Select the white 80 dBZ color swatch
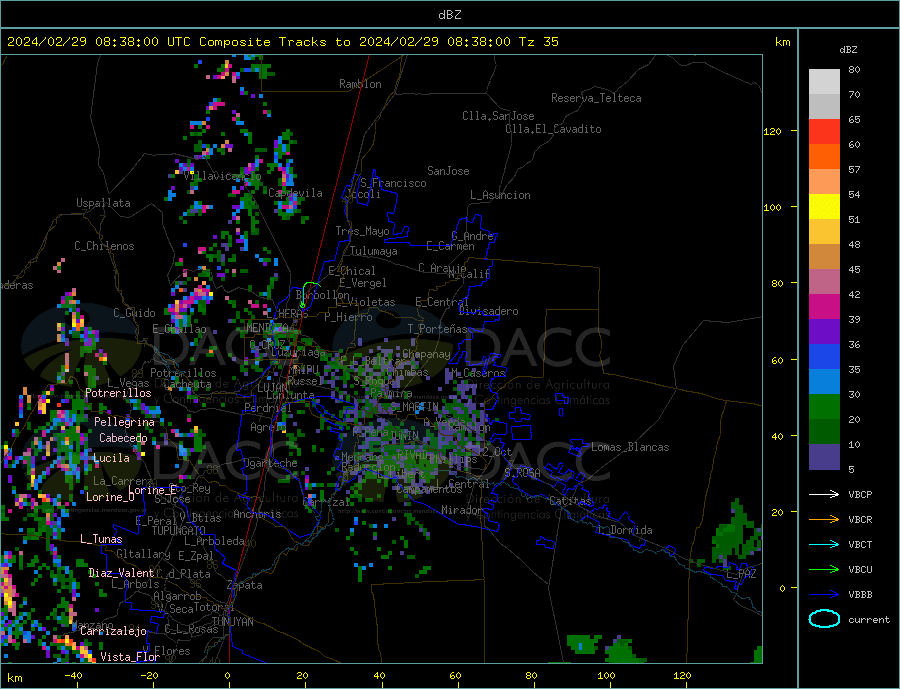The image size is (900, 689). coord(824,82)
